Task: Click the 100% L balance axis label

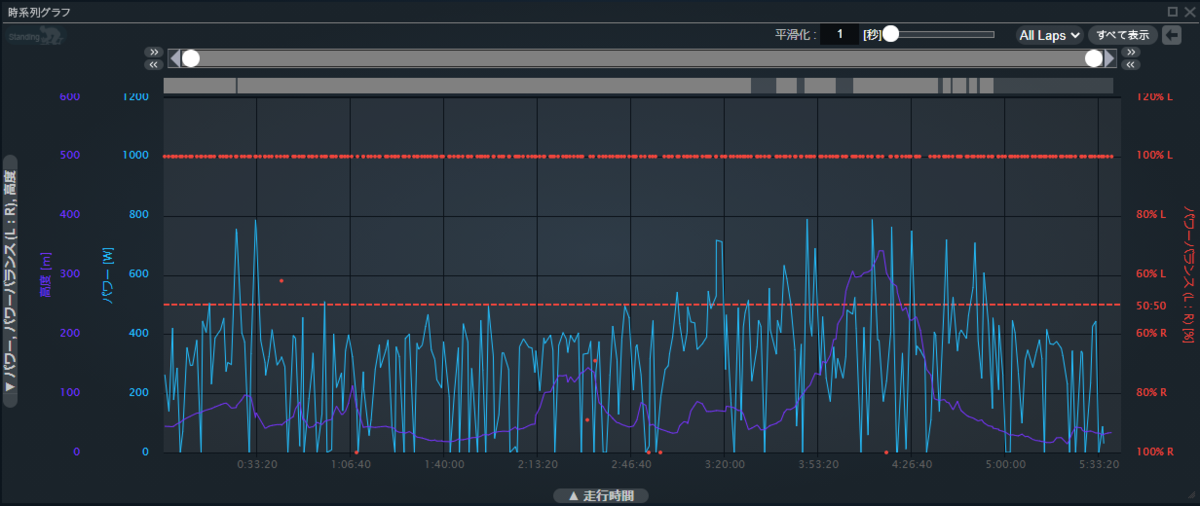Action: pyautogui.click(x=1154, y=156)
